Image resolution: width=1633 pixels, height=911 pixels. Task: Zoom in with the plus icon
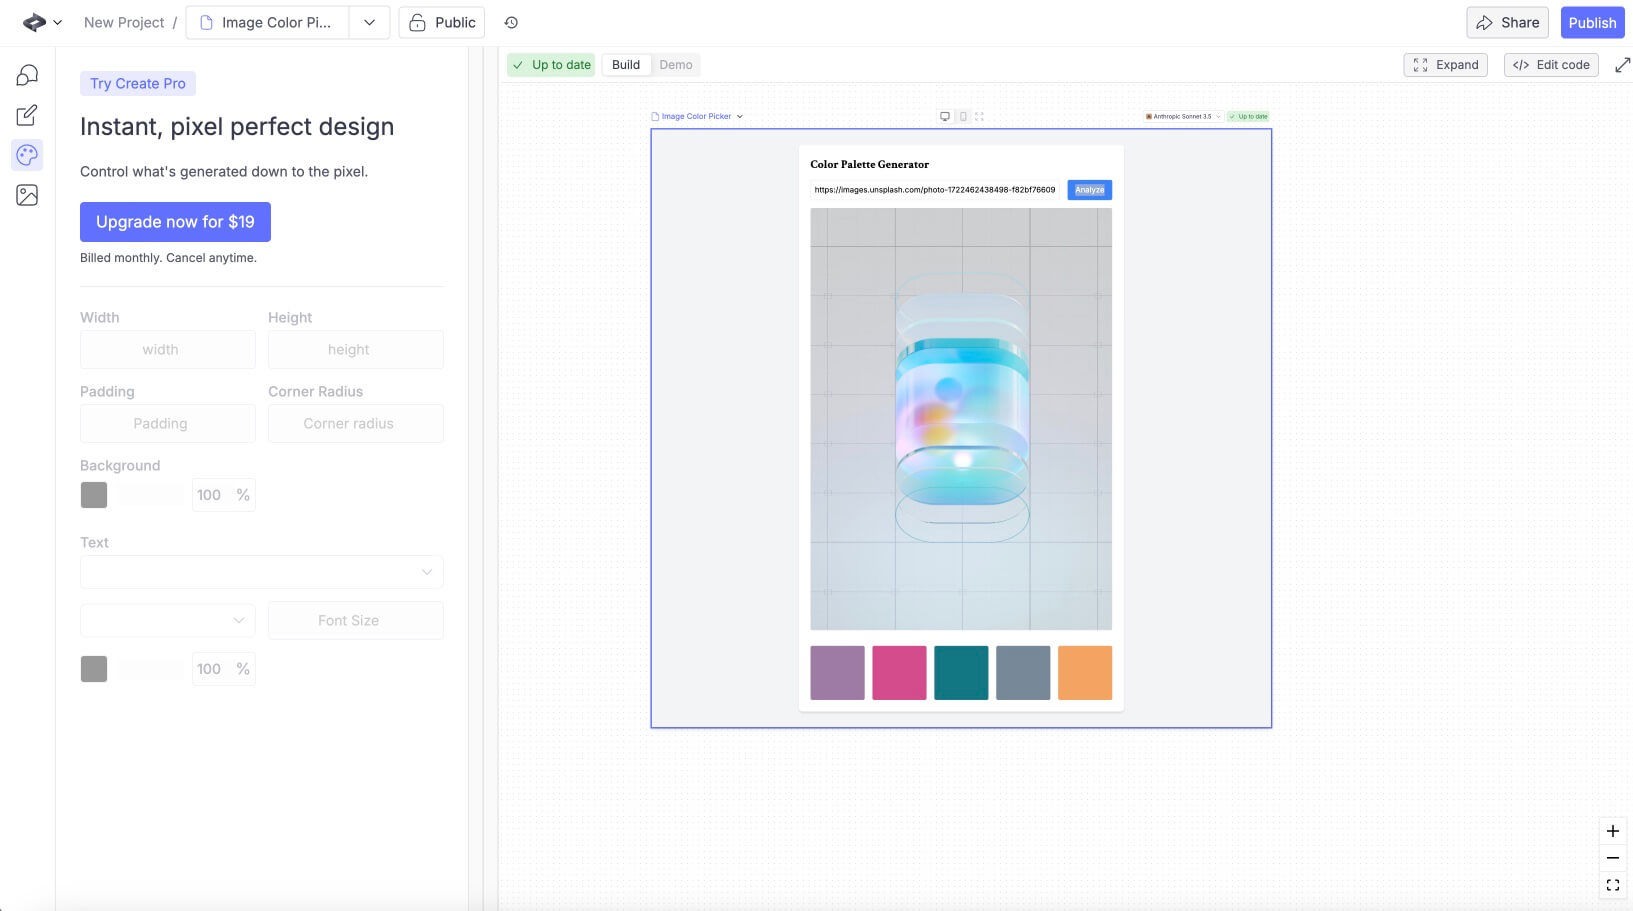pyautogui.click(x=1612, y=831)
